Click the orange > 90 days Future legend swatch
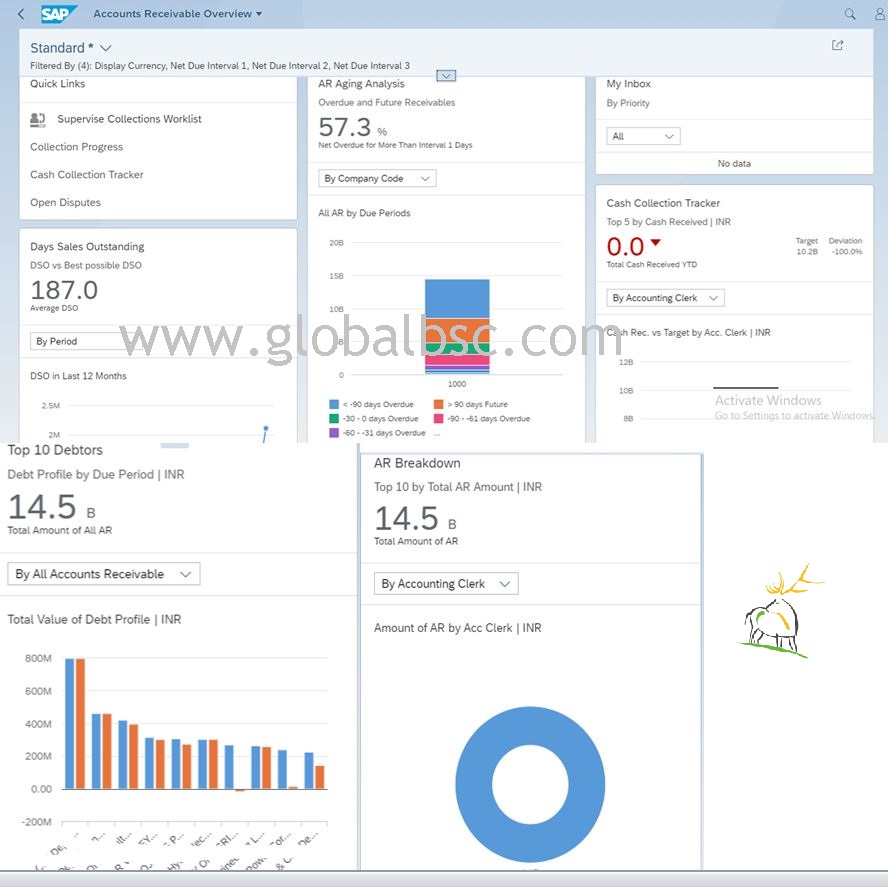The height and width of the screenshot is (887, 888). [x=439, y=405]
